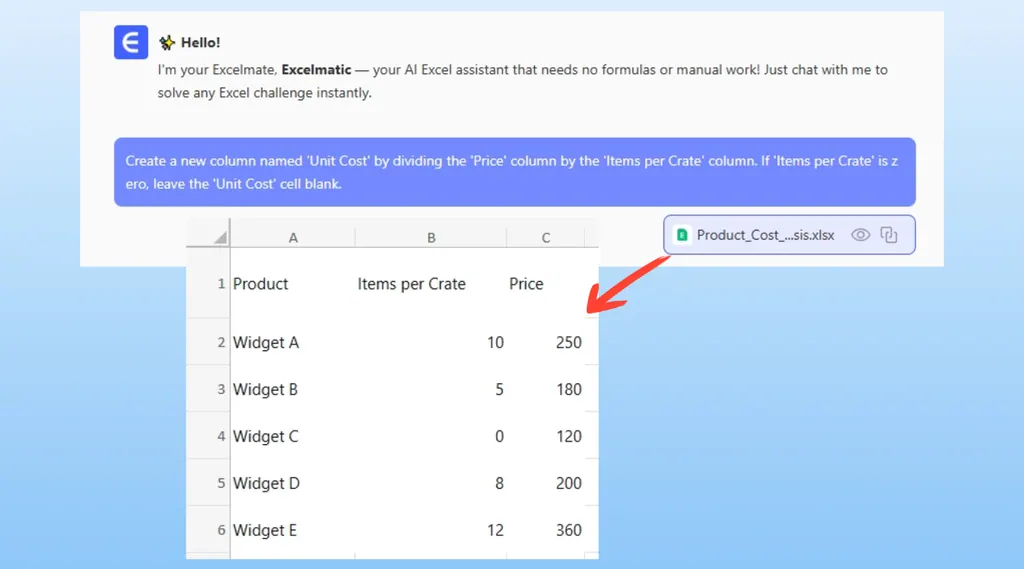Image resolution: width=1024 pixels, height=569 pixels.
Task: Open the Product_Cost xlsx file attachment
Action: 765,235
